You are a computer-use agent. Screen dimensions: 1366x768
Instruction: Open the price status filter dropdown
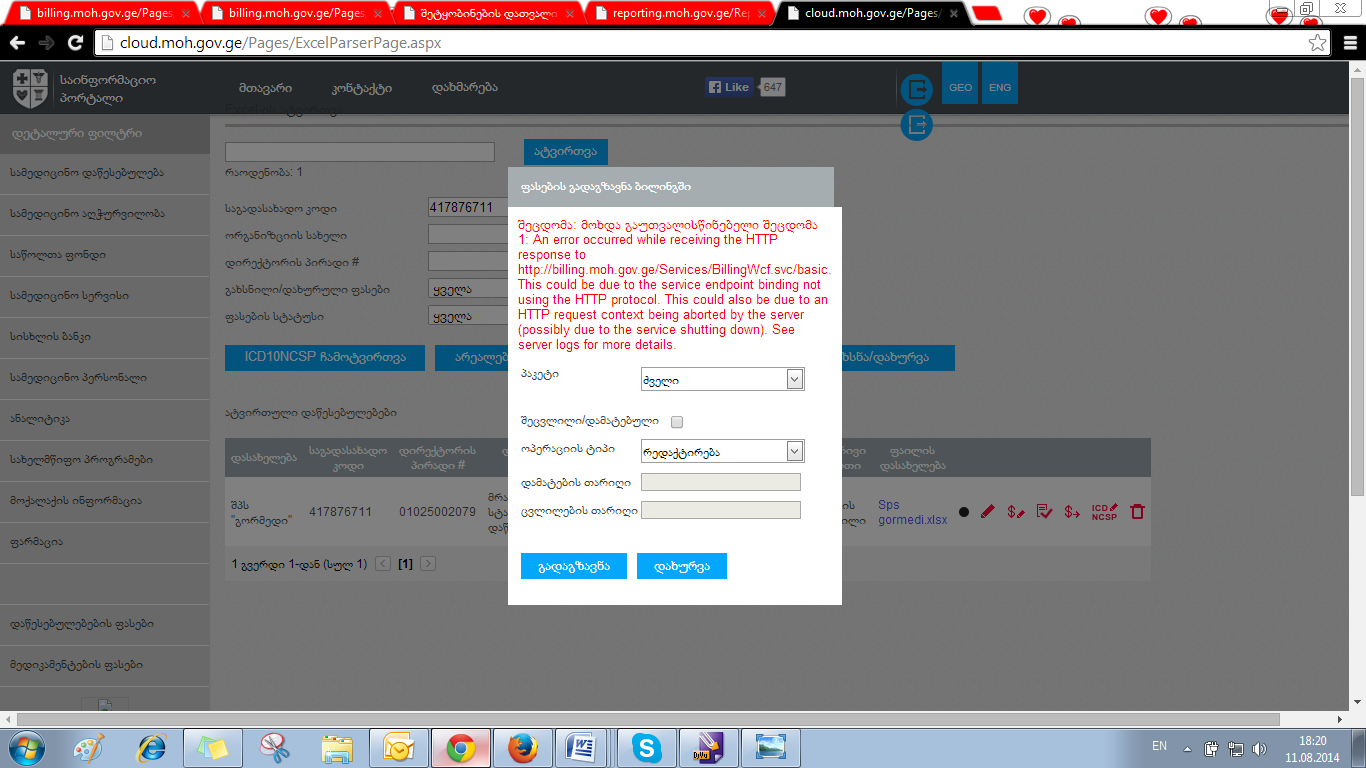coord(468,317)
